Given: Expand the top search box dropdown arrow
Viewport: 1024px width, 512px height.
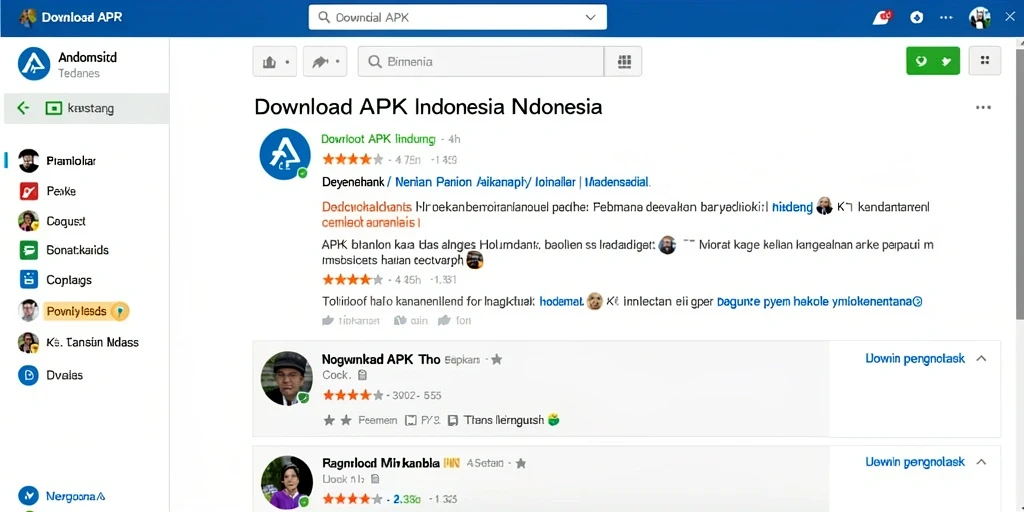Looking at the screenshot, I should (590, 18).
